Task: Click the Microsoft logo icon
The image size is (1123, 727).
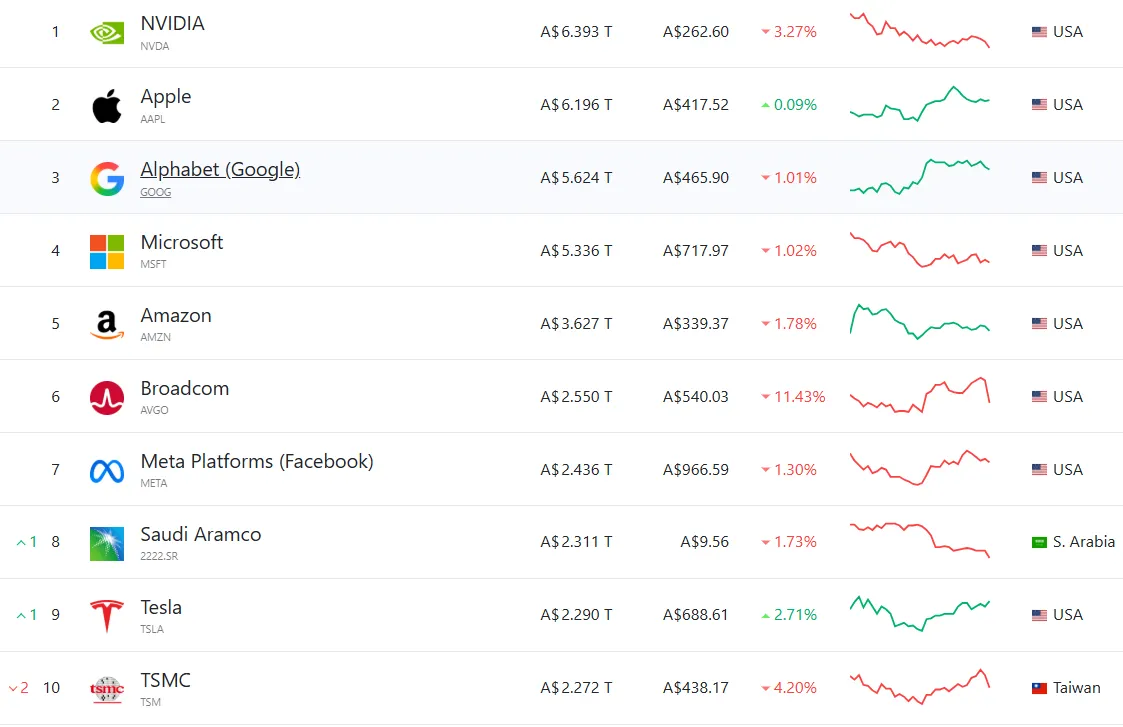Action: coord(107,251)
